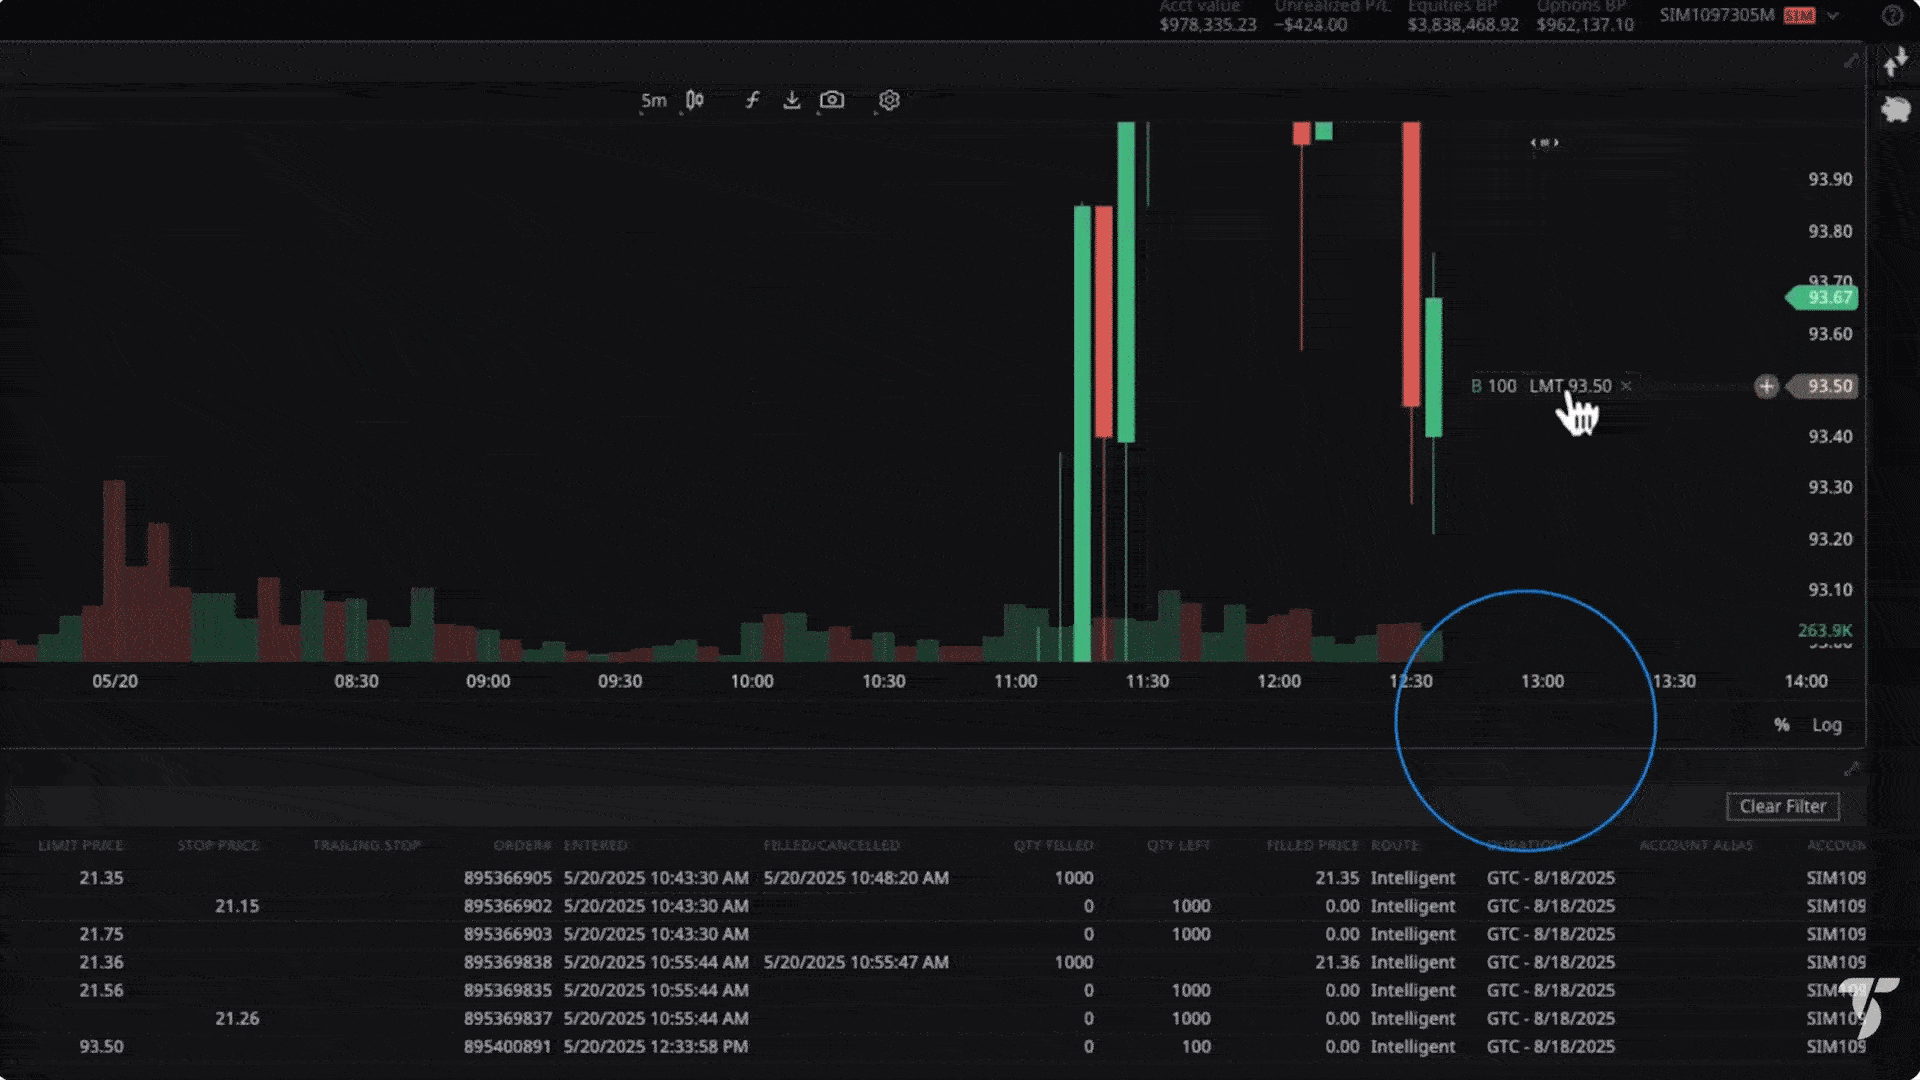This screenshot has height=1080, width=1920.
Task: Click the scroll-to-latest chart arrows
Action: click(1544, 143)
